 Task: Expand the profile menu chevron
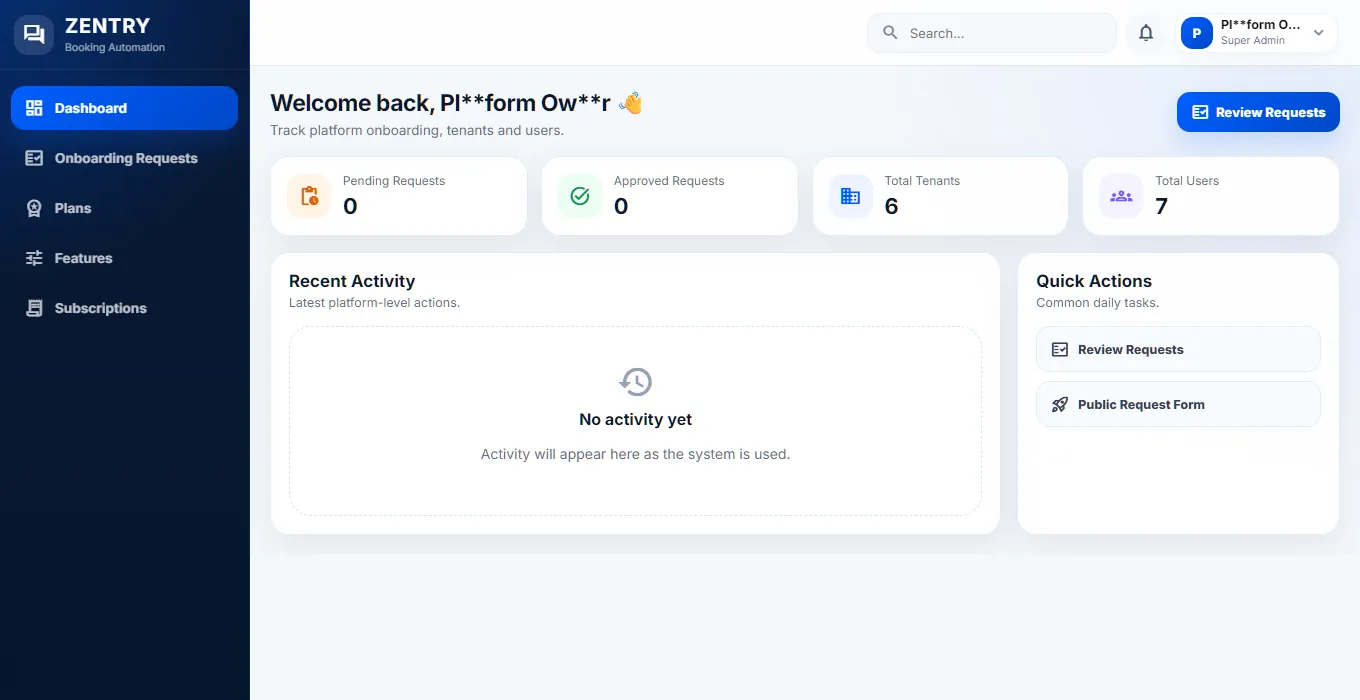click(1318, 33)
